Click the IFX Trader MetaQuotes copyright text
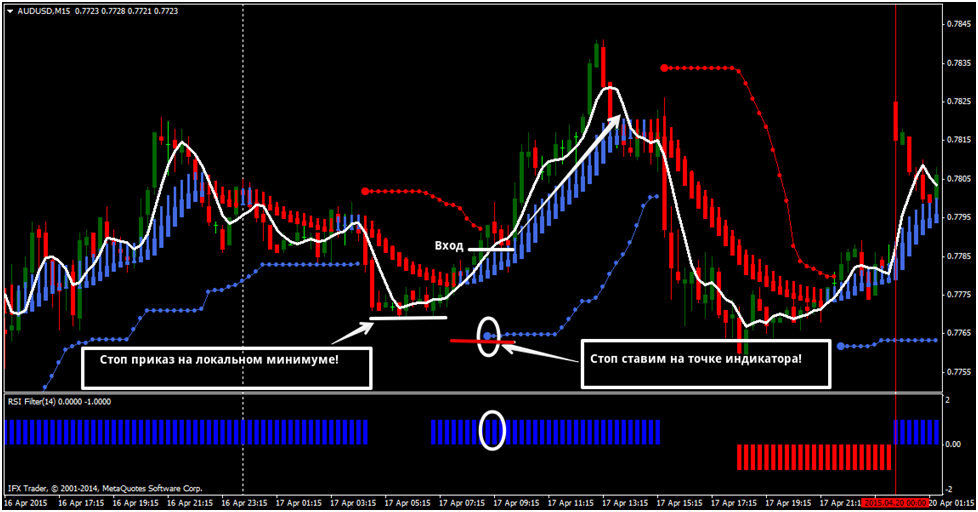The image size is (978, 512). [x=105, y=488]
